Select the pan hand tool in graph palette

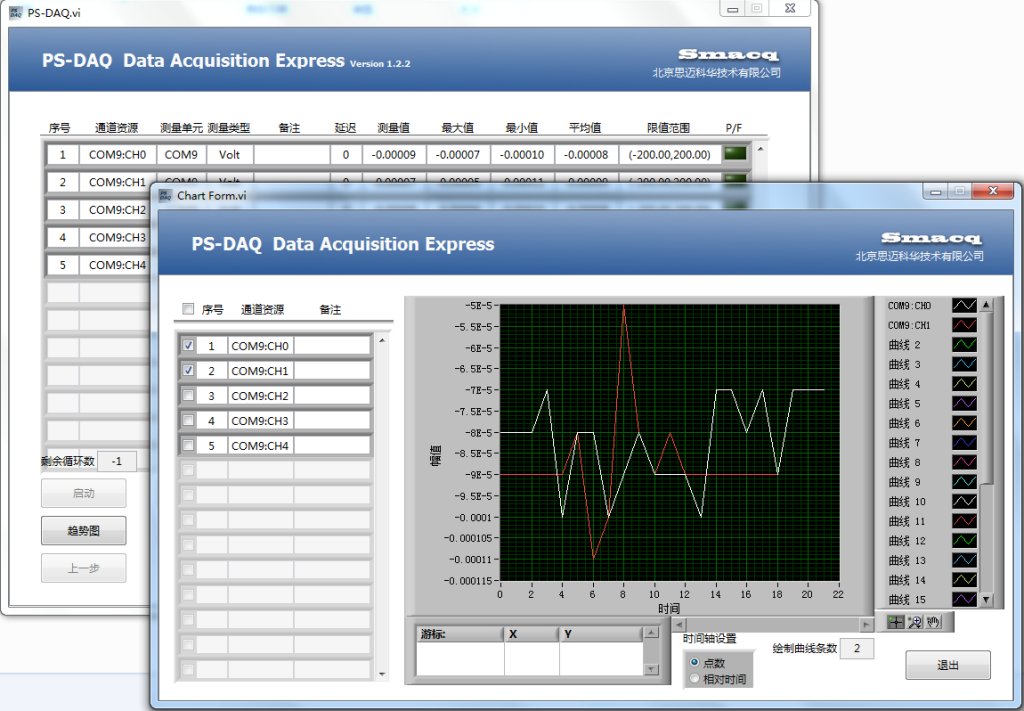(x=933, y=622)
